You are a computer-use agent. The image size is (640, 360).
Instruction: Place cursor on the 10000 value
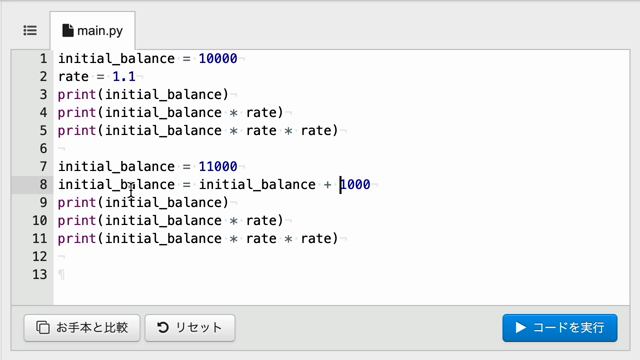coord(218,59)
